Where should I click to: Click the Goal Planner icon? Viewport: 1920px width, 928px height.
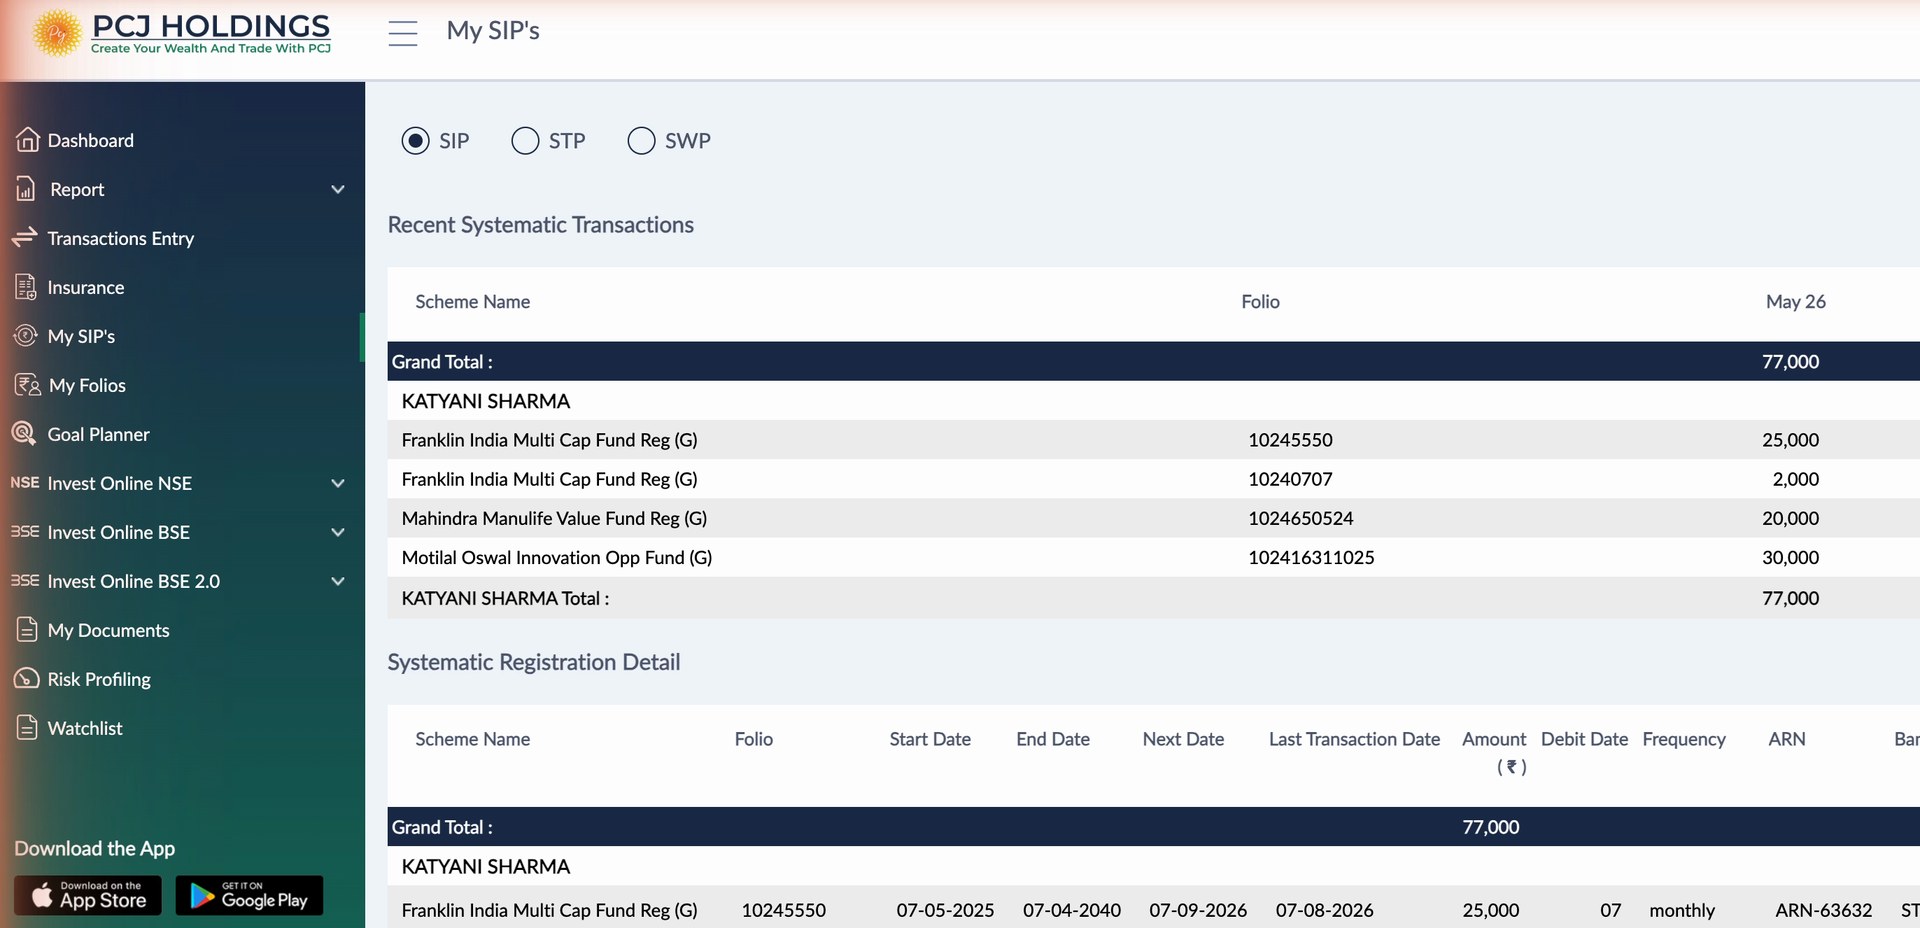pos(24,434)
